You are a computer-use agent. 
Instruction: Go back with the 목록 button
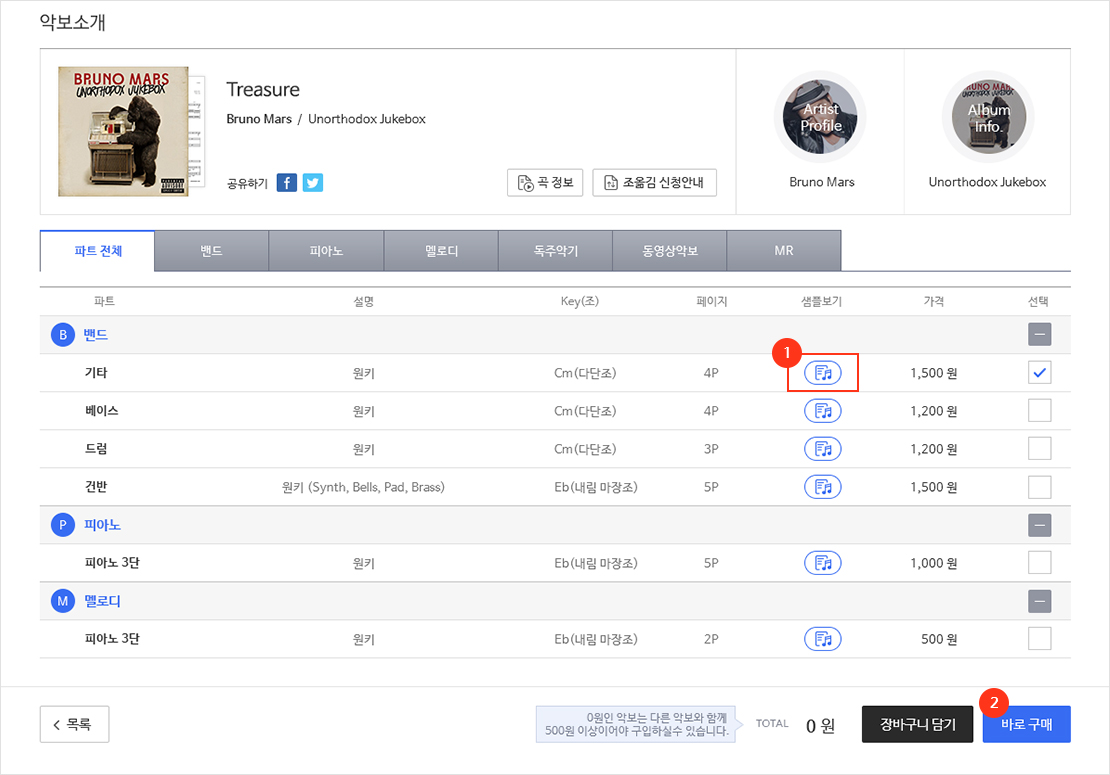[x=74, y=724]
